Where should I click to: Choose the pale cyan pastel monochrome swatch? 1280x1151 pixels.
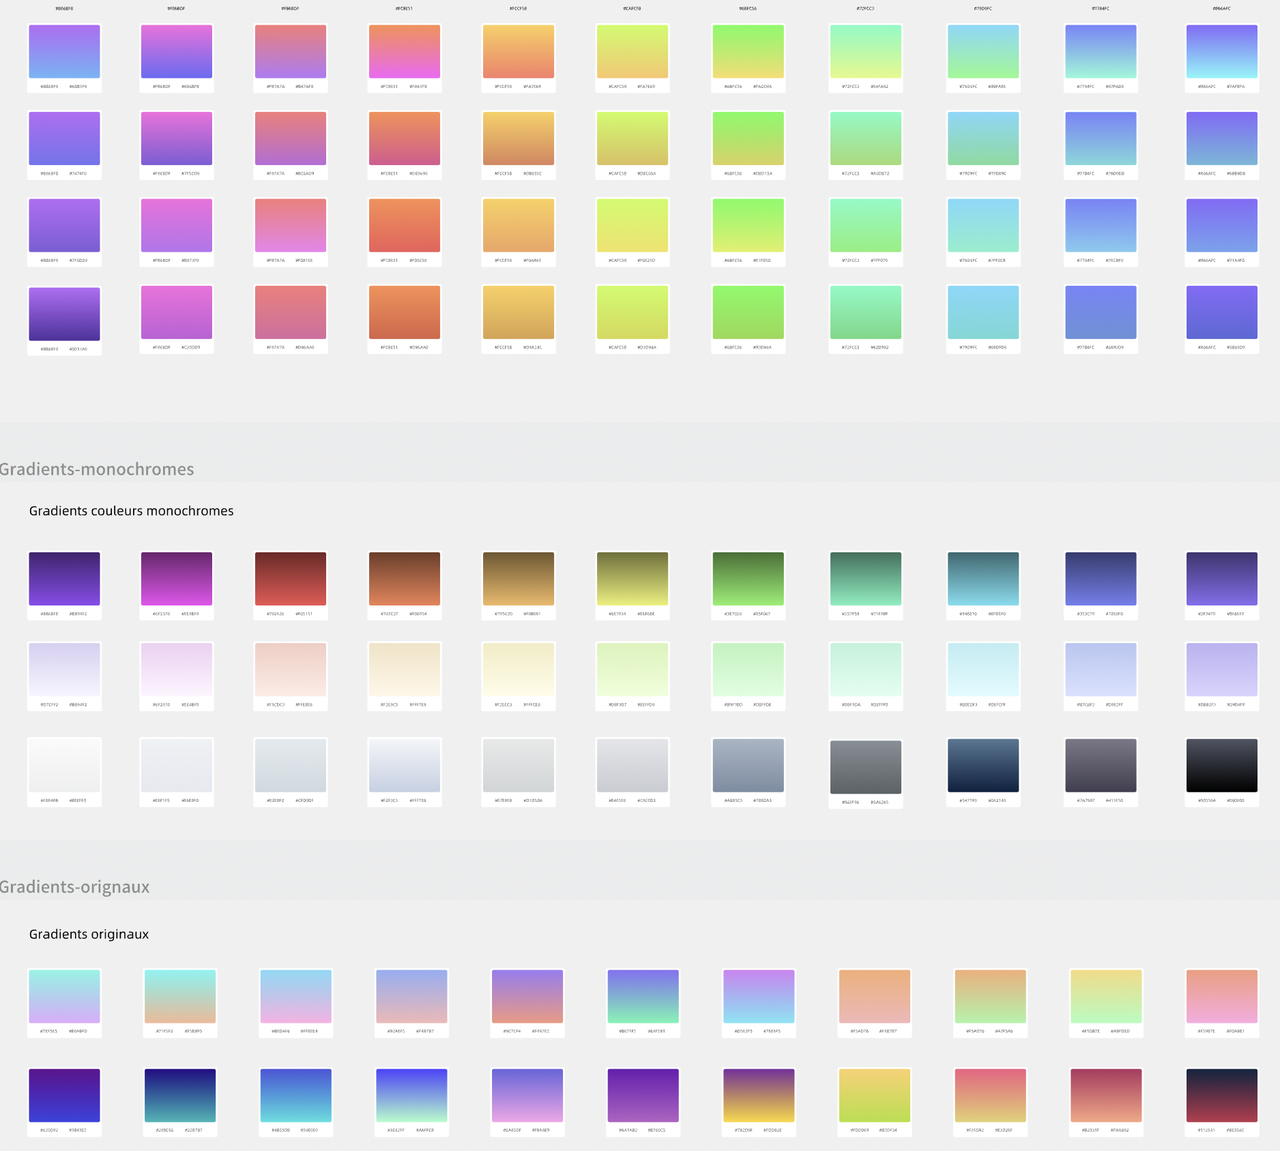pyautogui.click(x=982, y=669)
